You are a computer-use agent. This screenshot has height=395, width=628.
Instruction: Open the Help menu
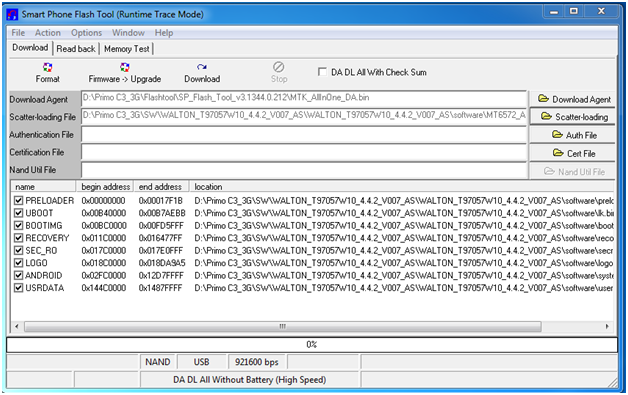(x=164, y=33)
